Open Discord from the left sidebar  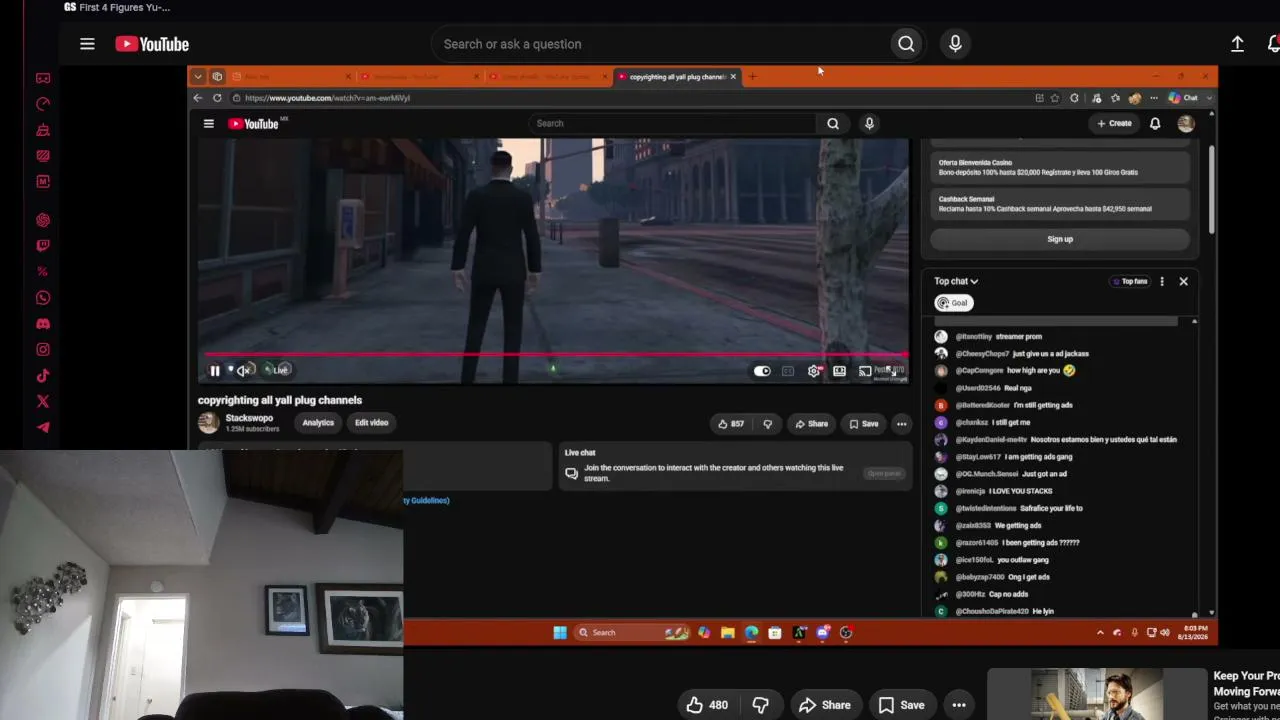(x=43, y=324)
